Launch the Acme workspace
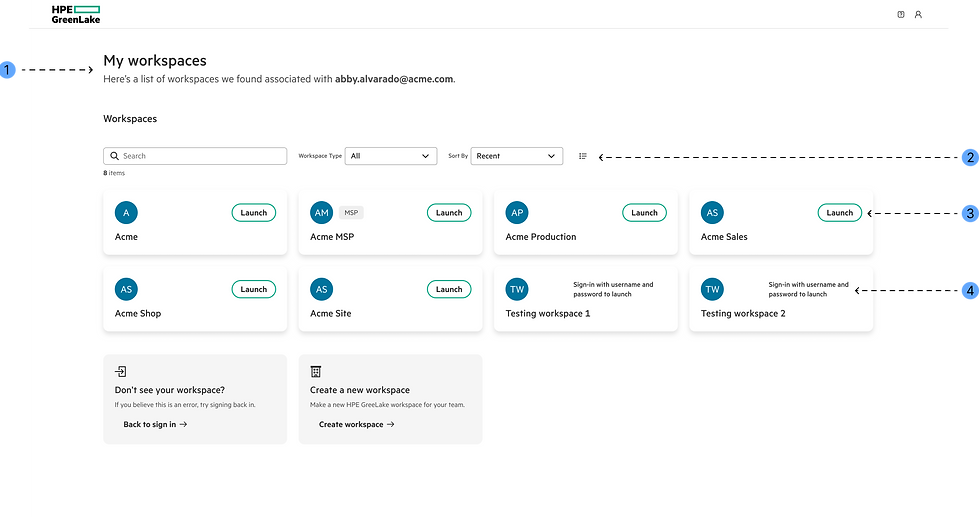 [253, 212]
